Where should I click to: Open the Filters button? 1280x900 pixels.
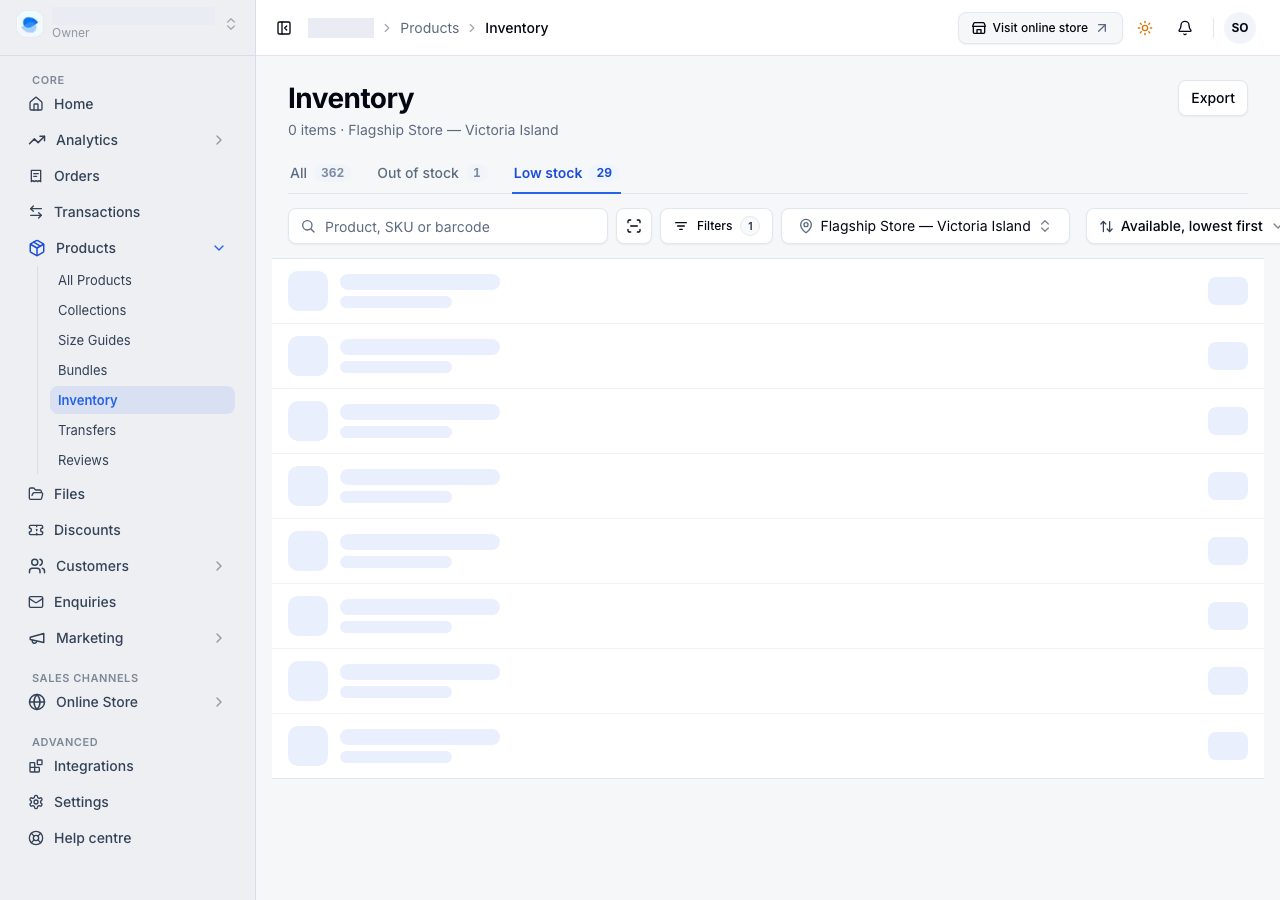pos(716,226)
